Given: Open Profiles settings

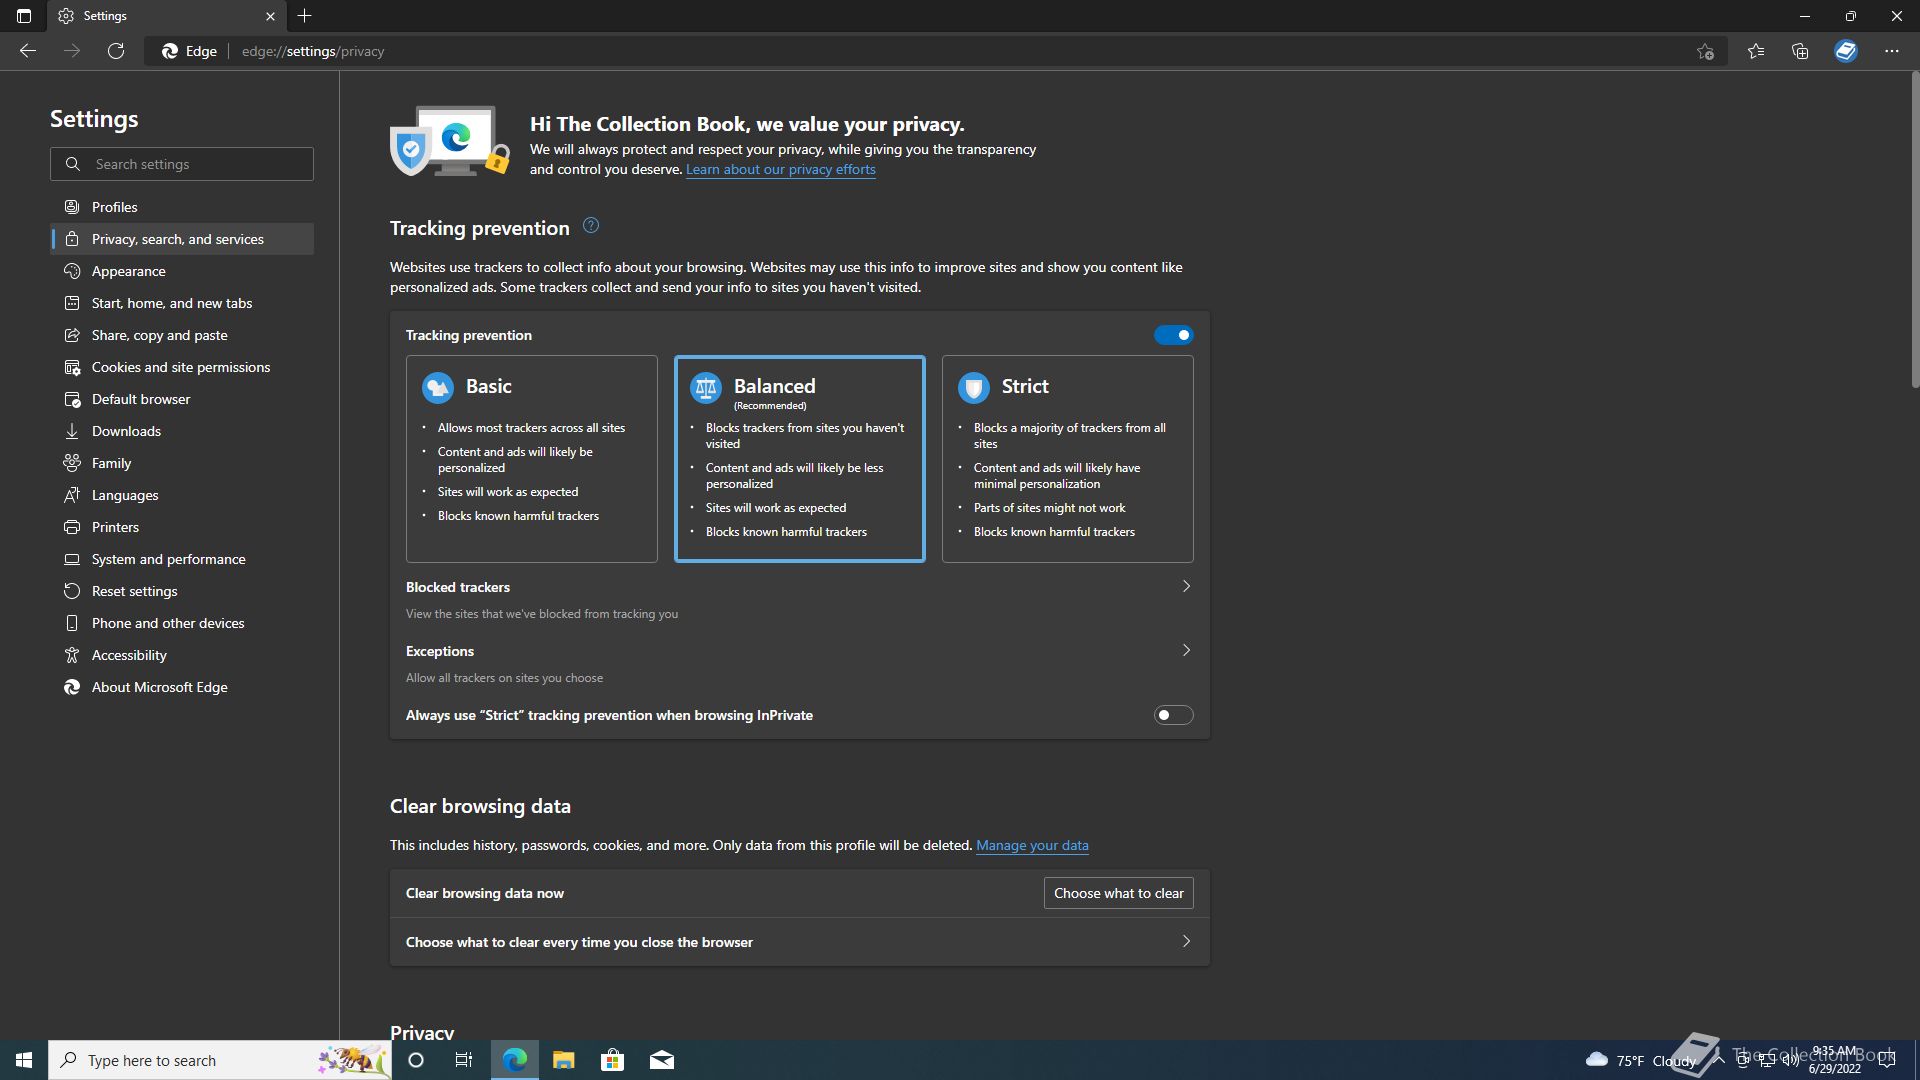Looking at the screenshot, I should tap(182, 207).
